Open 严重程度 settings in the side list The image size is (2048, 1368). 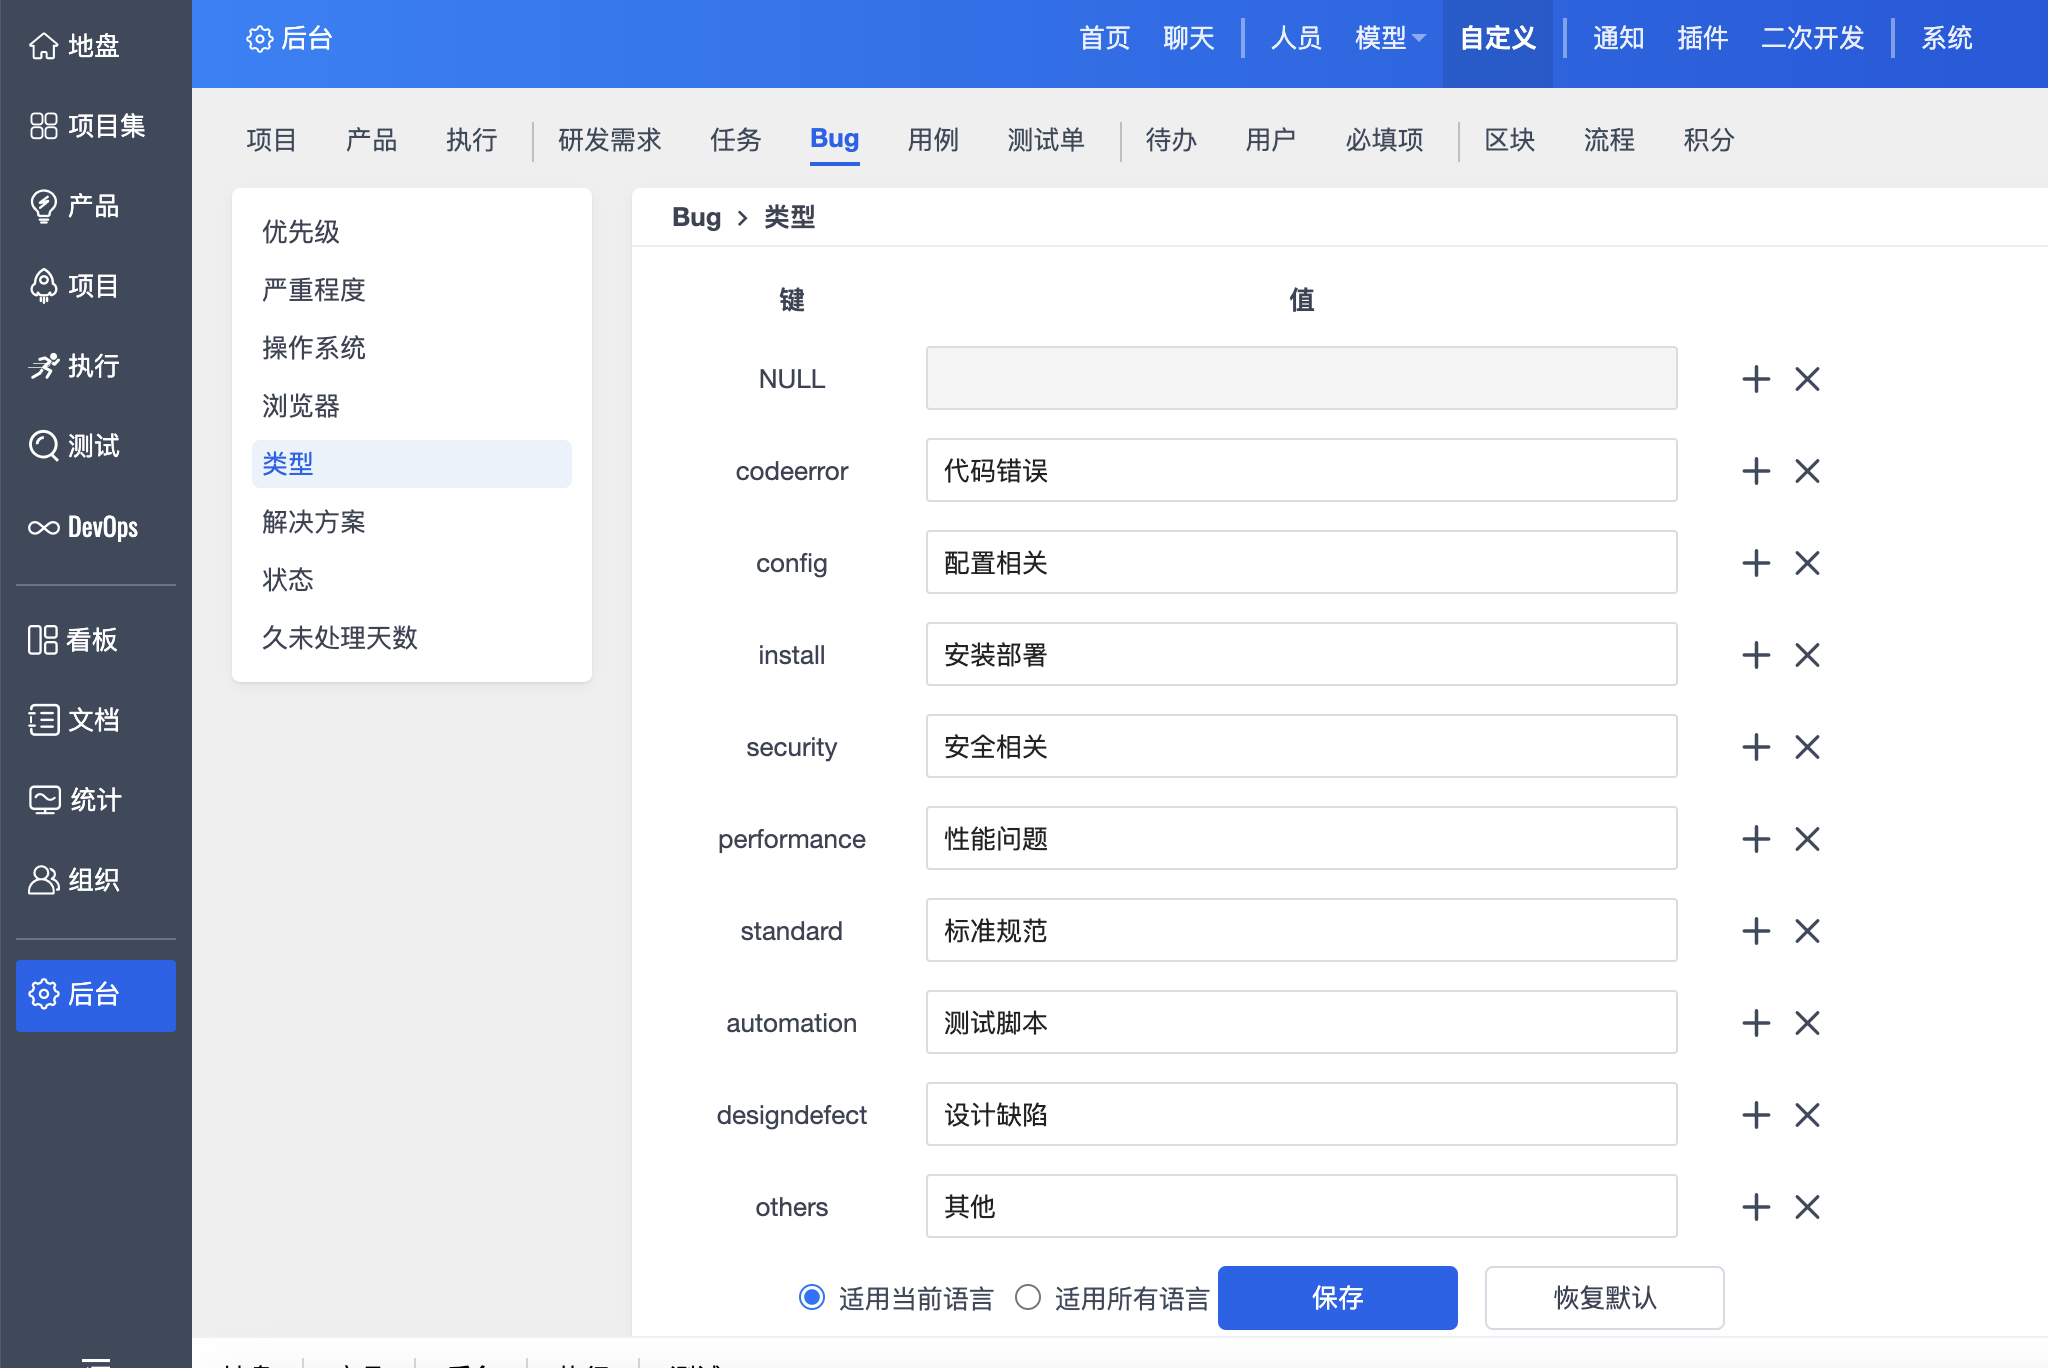pos(412,290)
